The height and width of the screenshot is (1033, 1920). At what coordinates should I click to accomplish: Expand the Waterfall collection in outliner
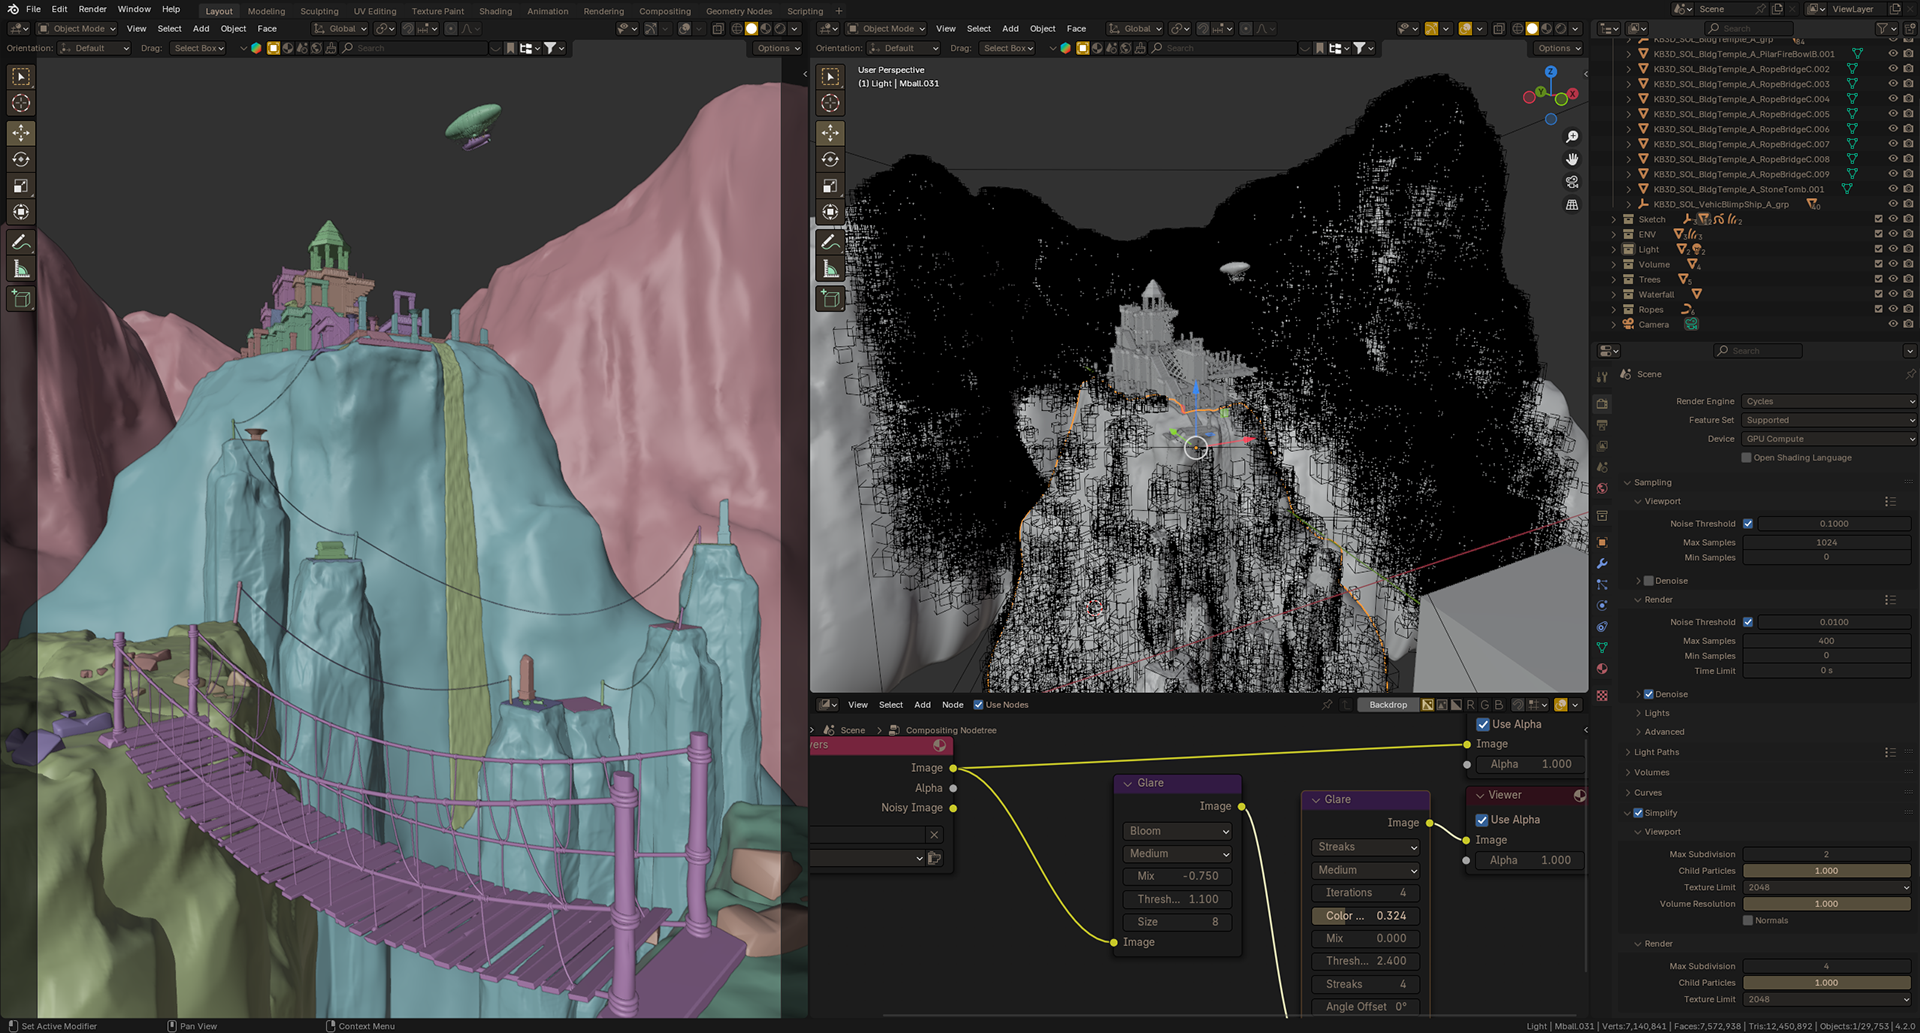(1613, 294)
